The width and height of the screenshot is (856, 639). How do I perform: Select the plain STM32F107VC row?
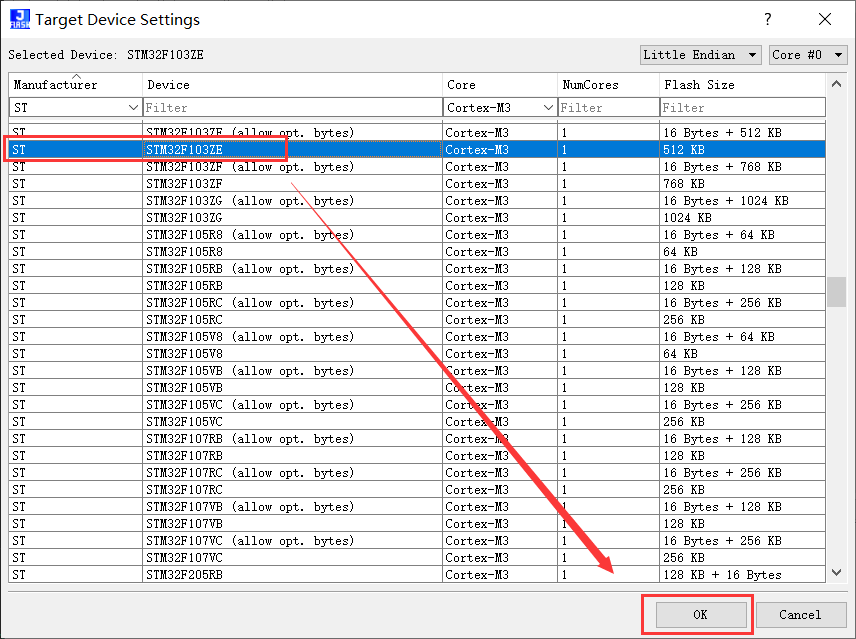[x=417, y=558]
